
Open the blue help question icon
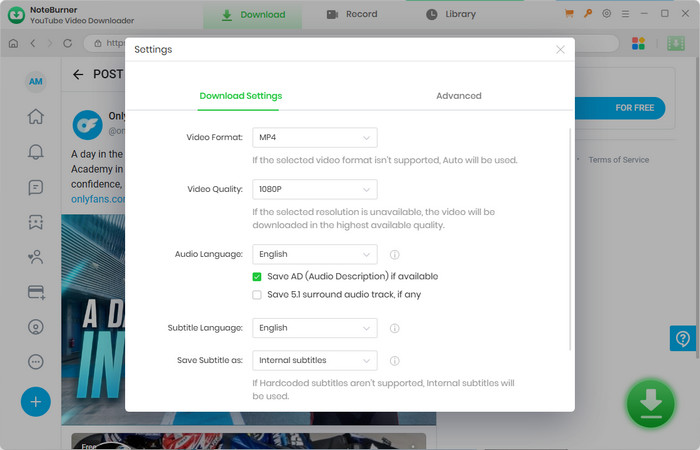[x=683, y=338]
